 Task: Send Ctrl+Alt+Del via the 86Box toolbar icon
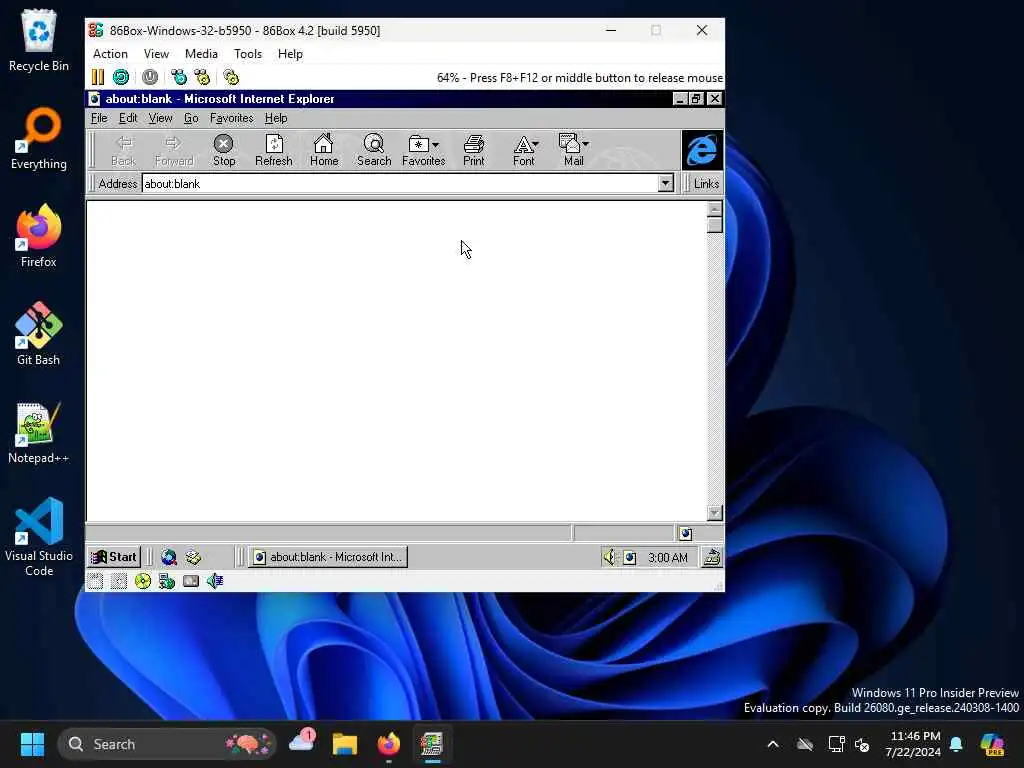click(x=179, y=77)
